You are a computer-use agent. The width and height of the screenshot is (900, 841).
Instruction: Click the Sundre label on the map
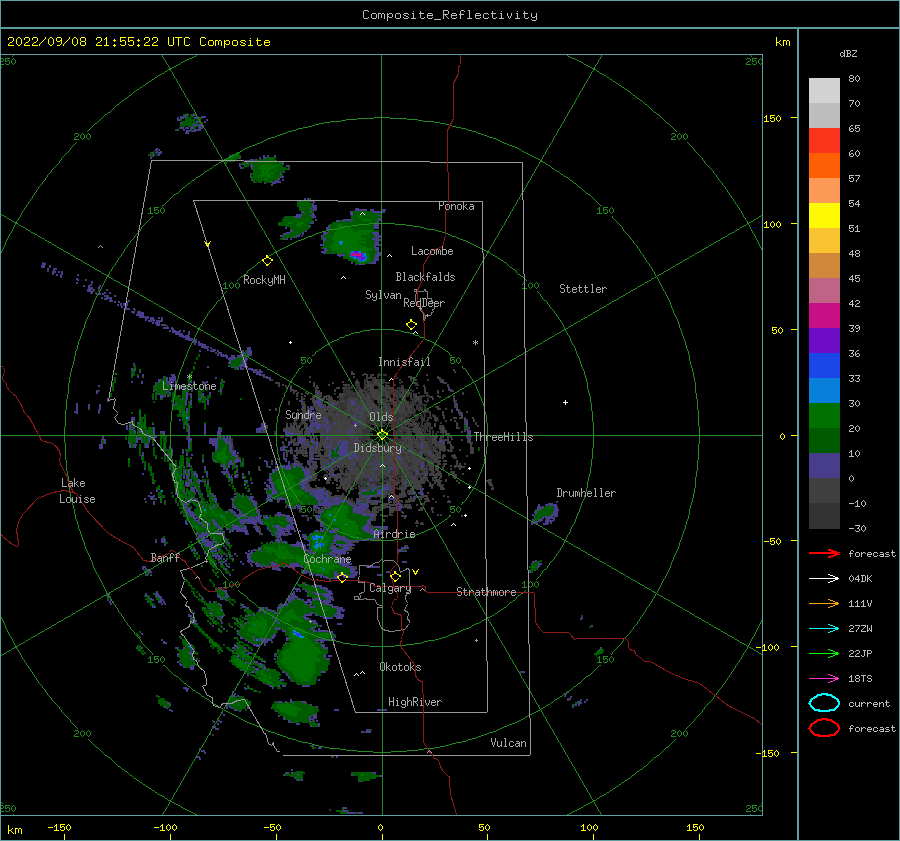coord(303,415)
